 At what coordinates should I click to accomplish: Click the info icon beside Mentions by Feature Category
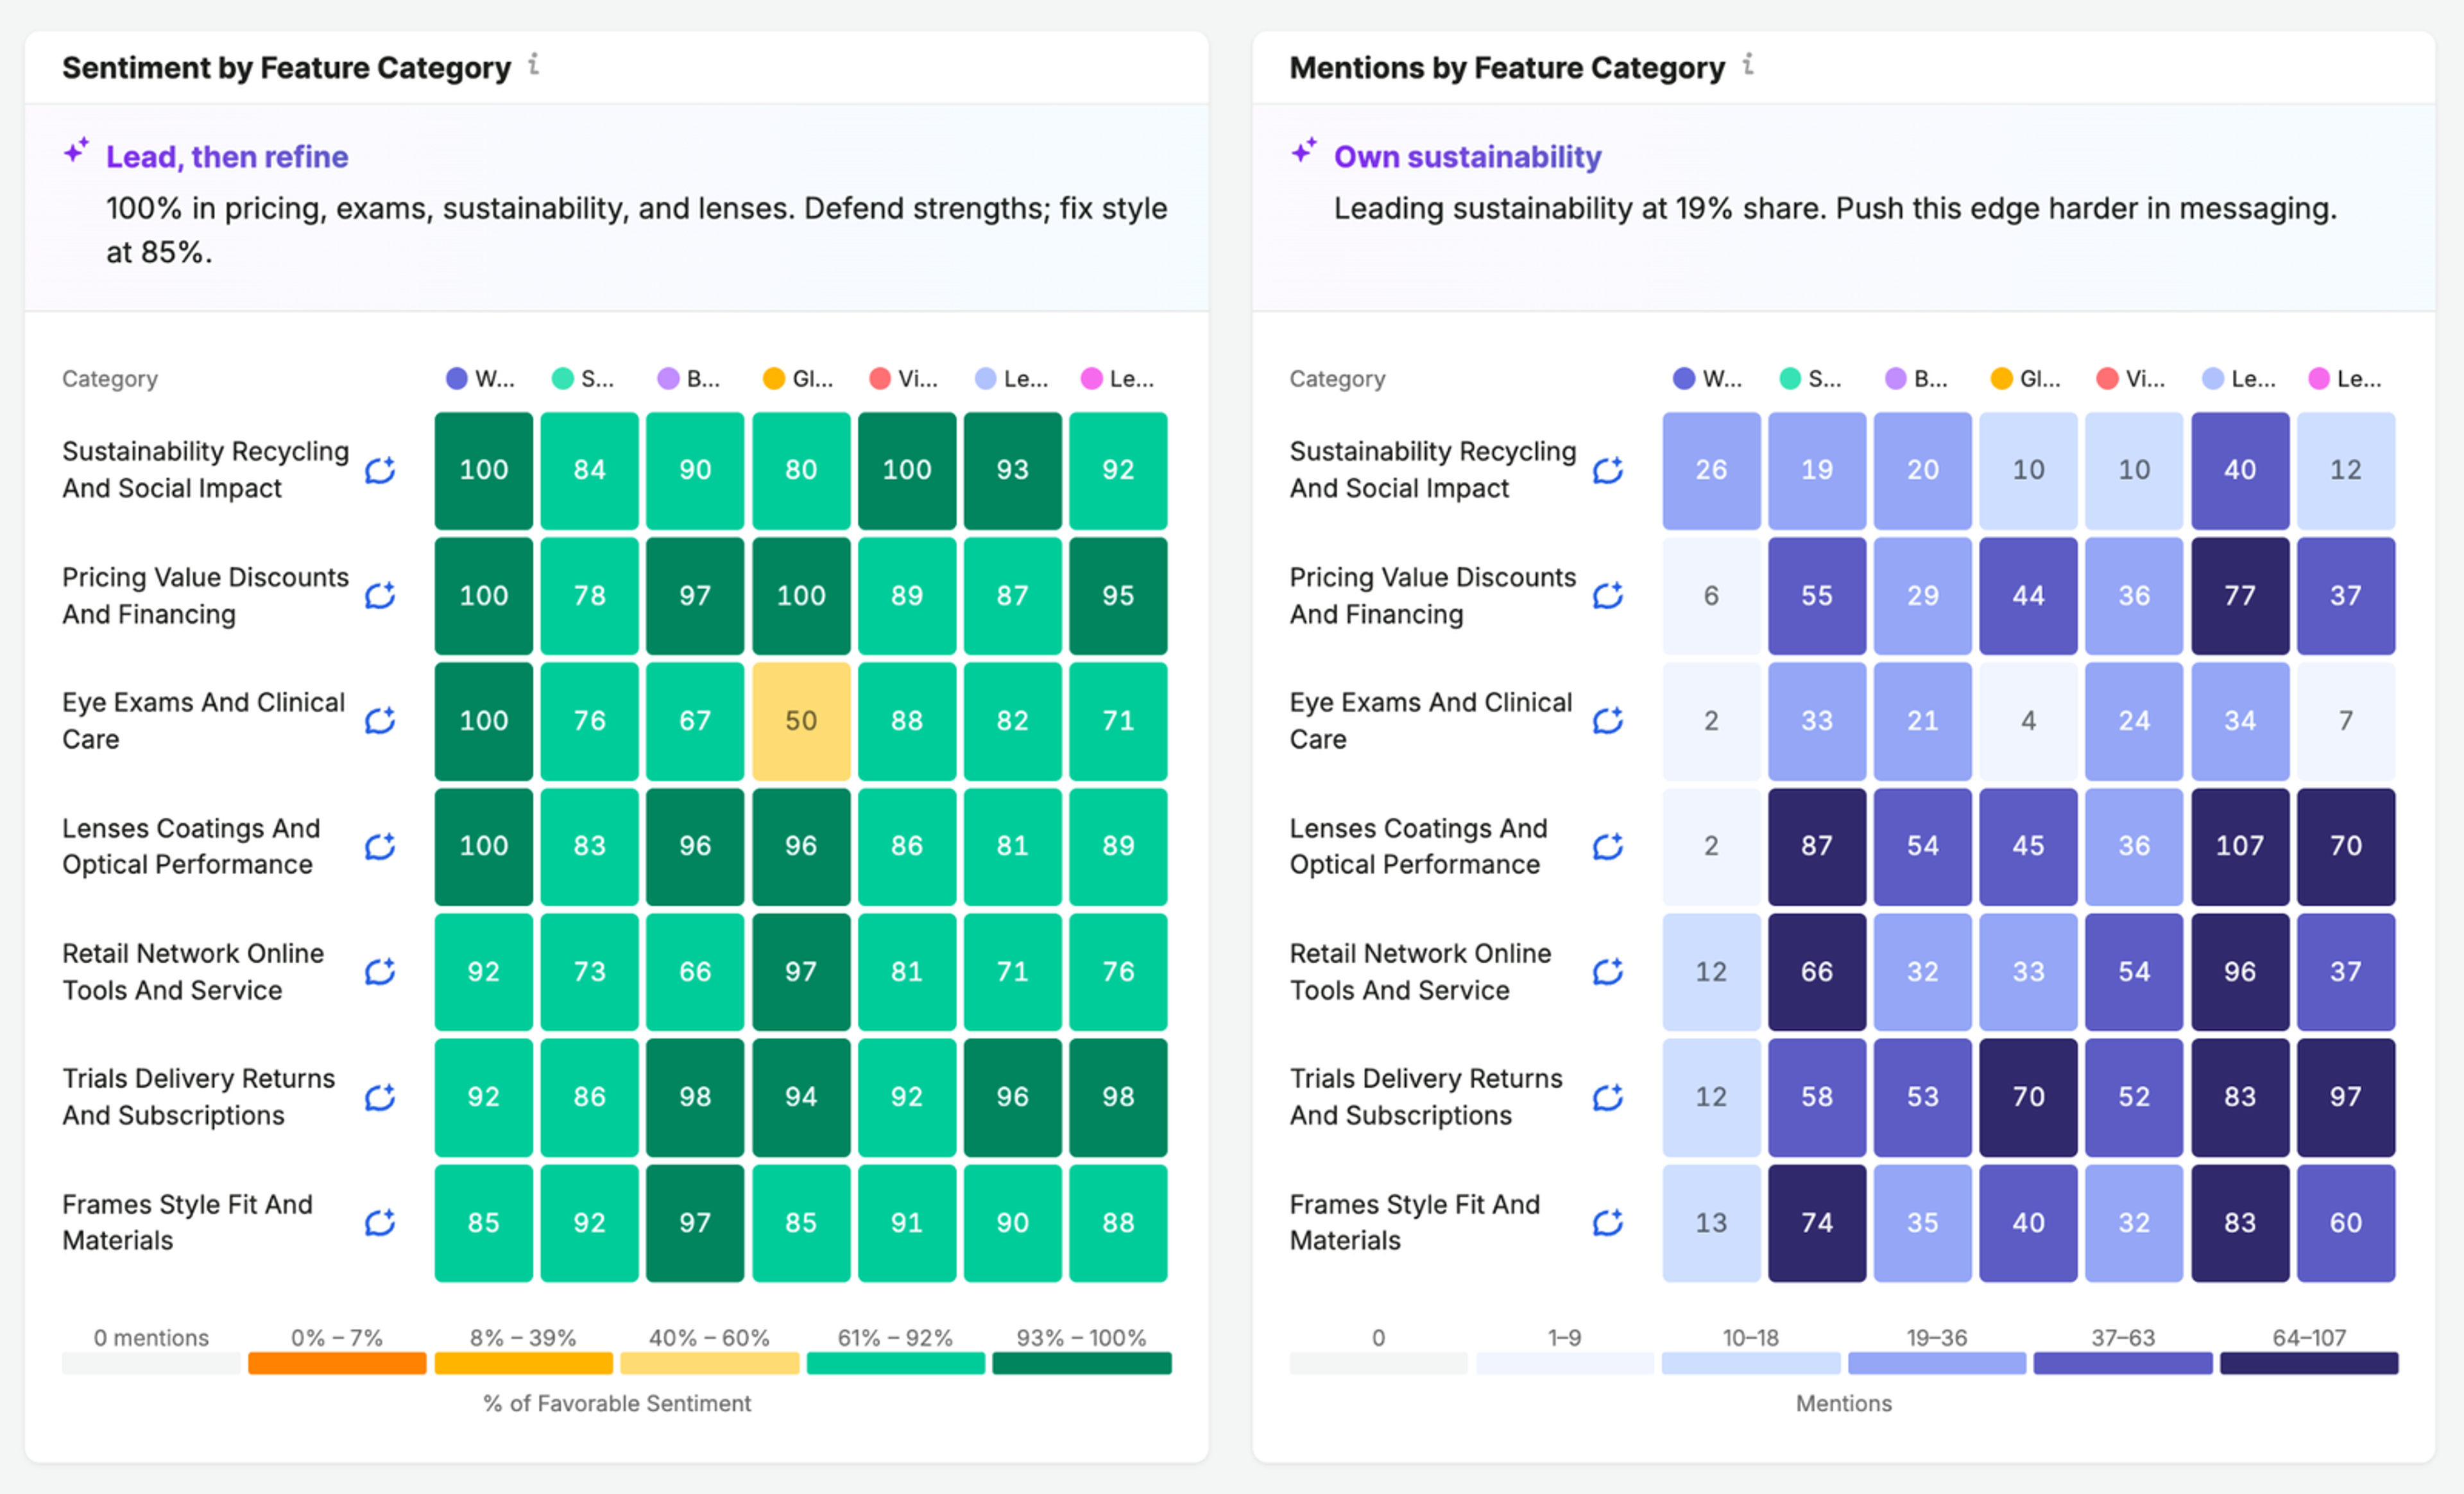click(x=1748, y=65)
